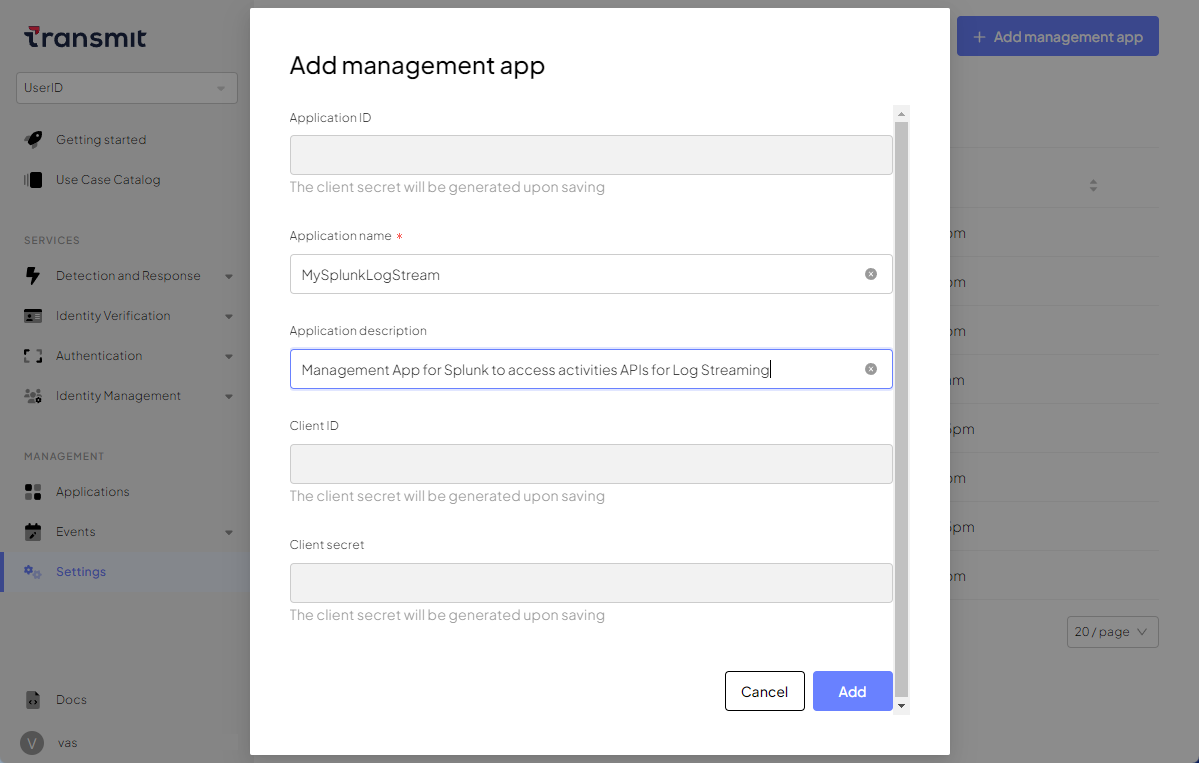Focus the Application name input field
Viewport: 1199px width, 763px height.
pyautogui.click(x=575, y=274)
